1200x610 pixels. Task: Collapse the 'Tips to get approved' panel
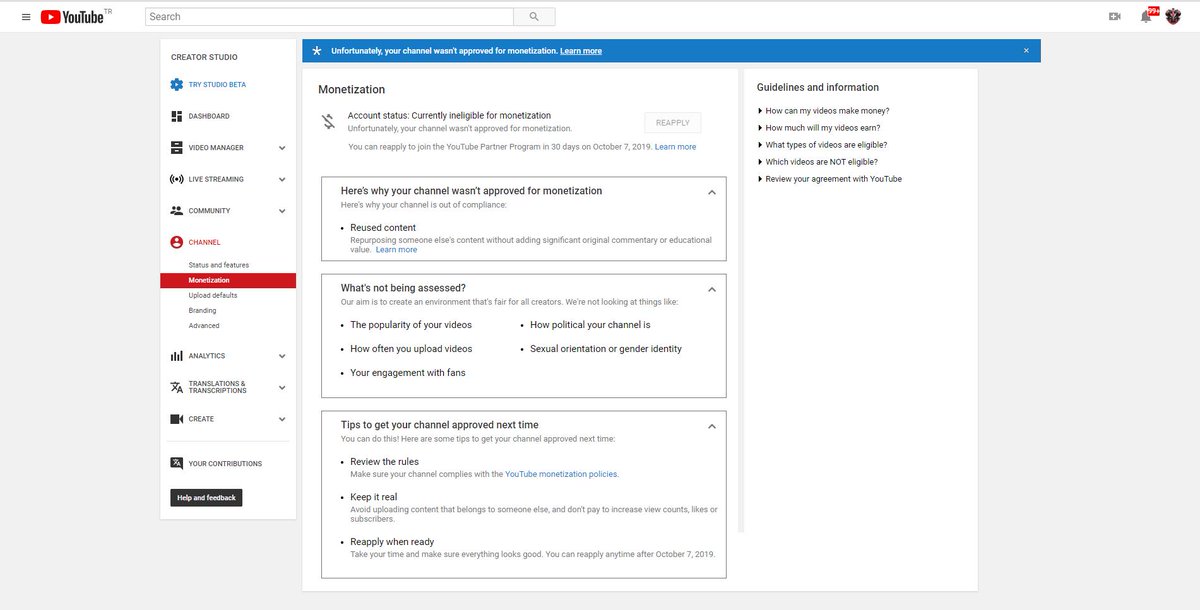coord(712,426)
